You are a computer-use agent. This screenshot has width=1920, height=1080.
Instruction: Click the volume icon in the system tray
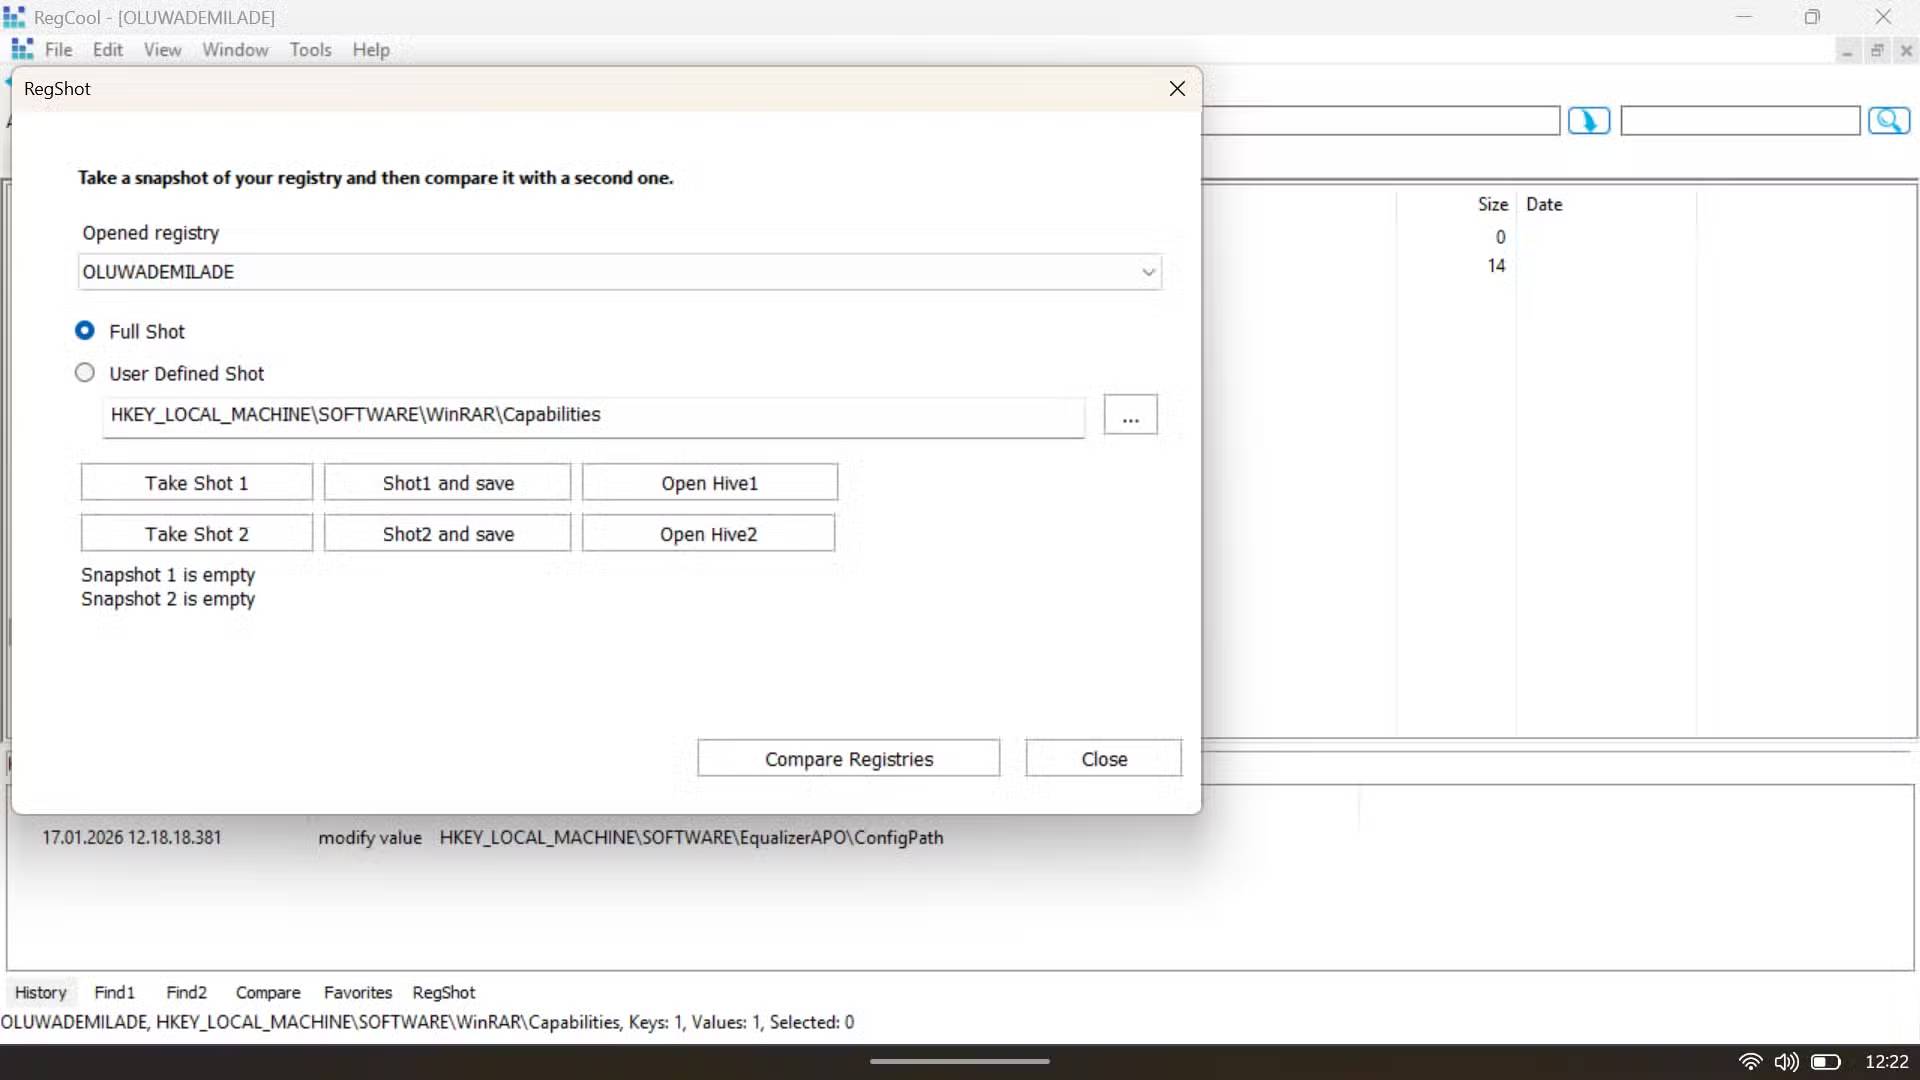coord(1787,1061)
